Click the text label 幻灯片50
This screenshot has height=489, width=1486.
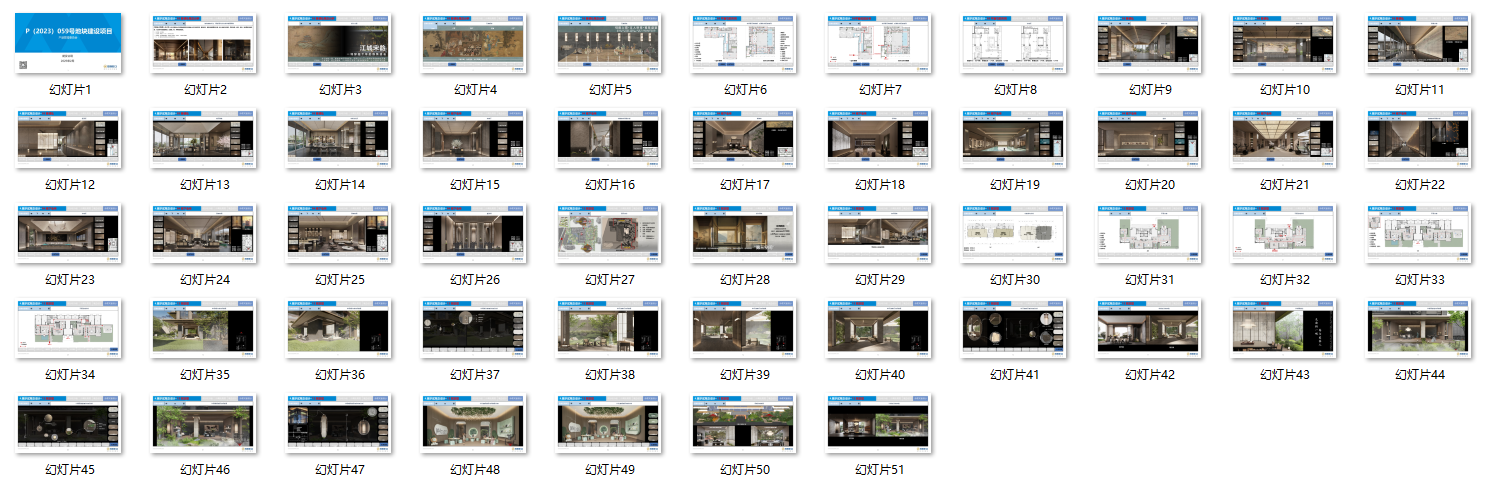pyautogui.click(x=746, y=470)
